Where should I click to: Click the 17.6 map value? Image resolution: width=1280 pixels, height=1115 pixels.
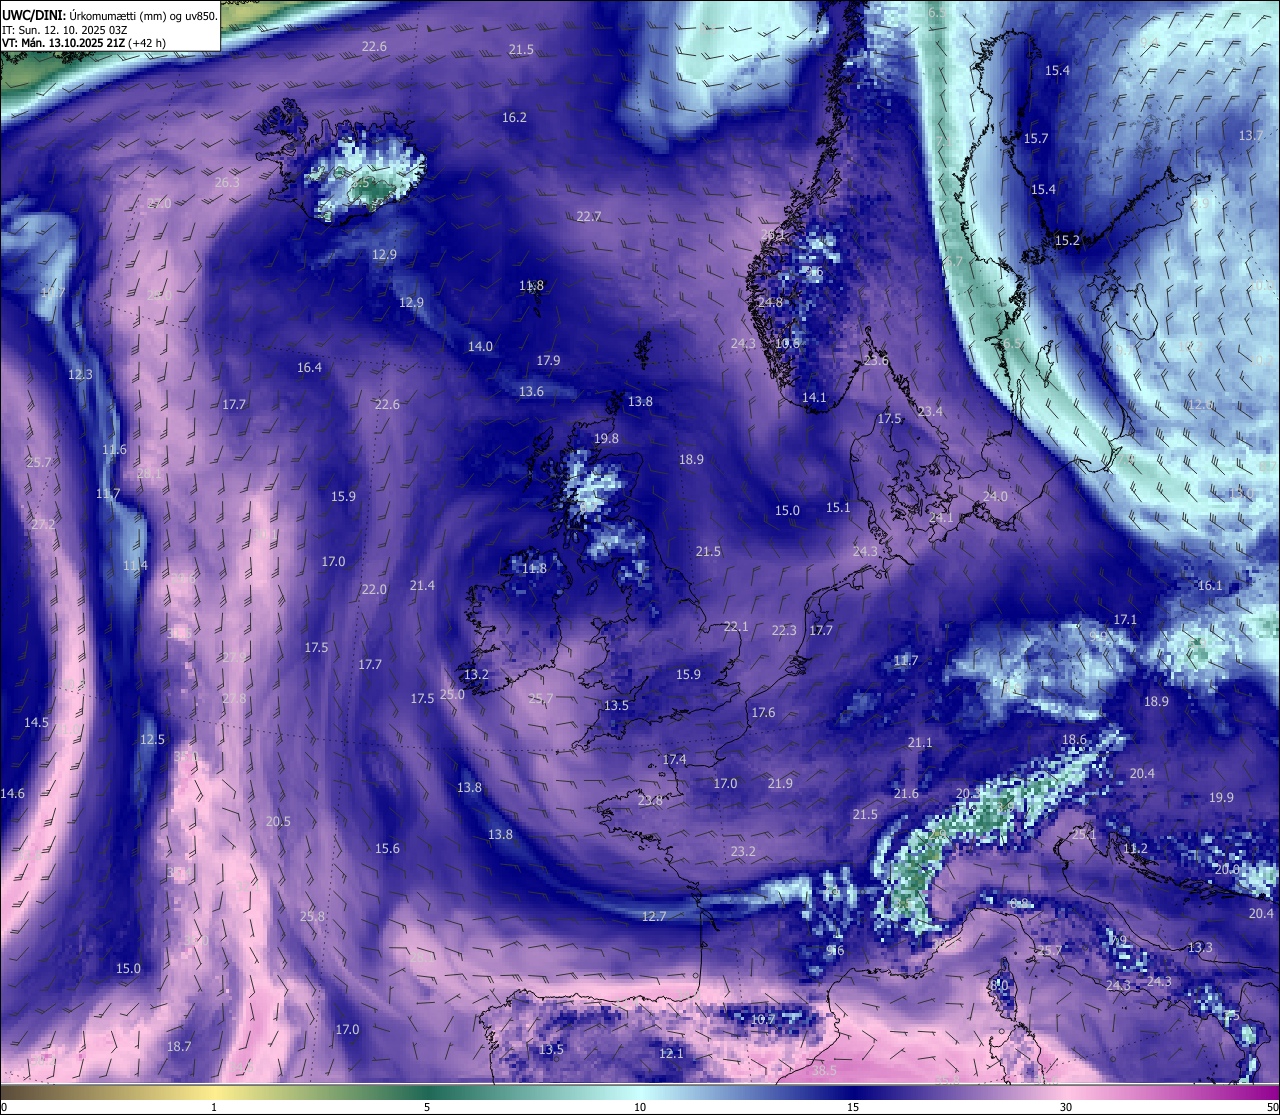(763, 712)
